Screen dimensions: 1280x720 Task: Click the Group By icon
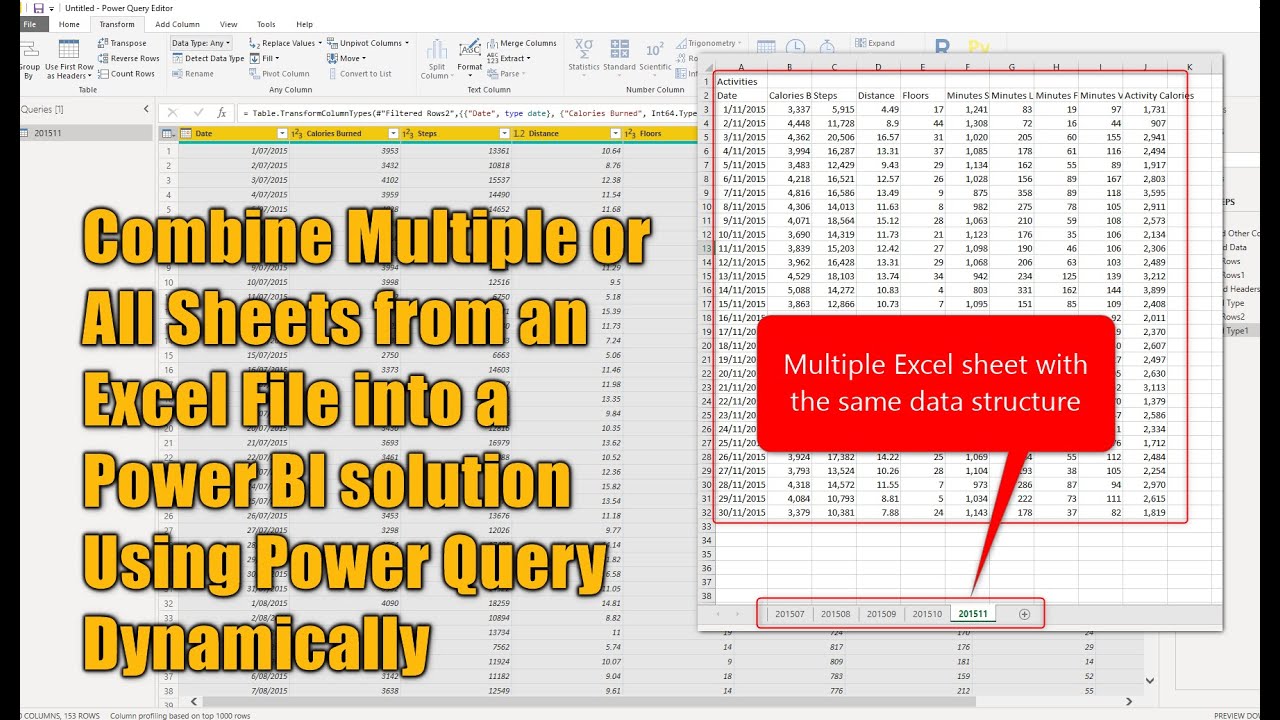tap(30, 49)
